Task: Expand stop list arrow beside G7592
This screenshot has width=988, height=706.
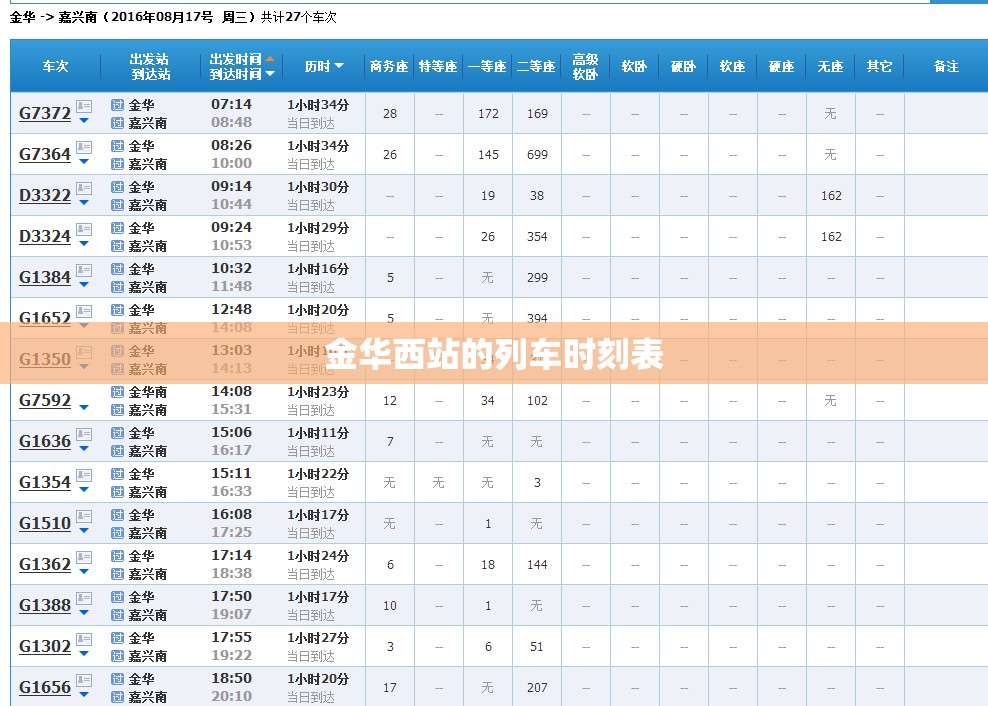Action: 84,407
